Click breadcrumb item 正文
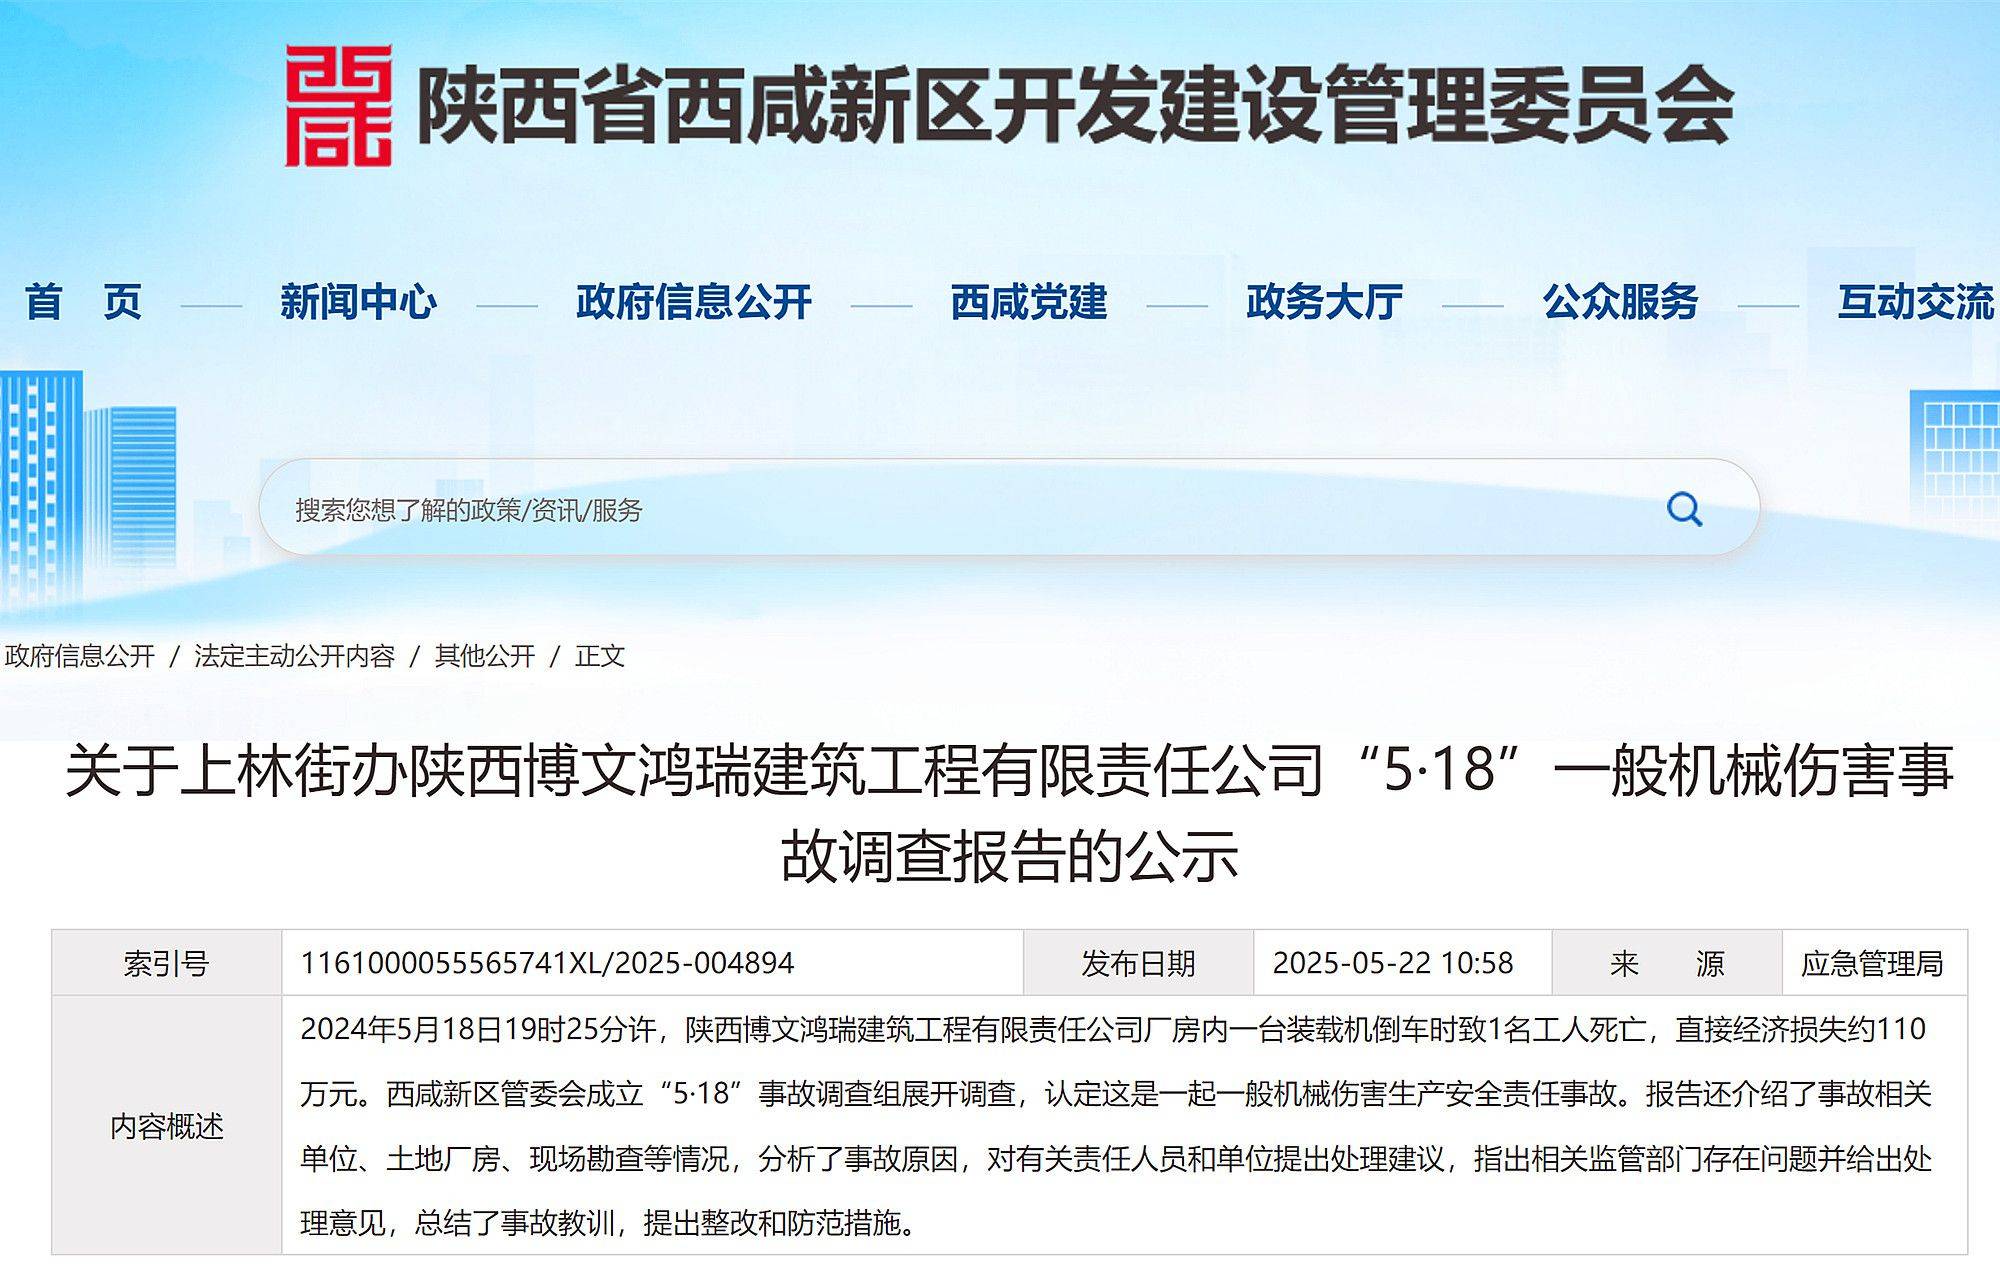This screenshot has width=2000, height=1270. coord(600,656)
